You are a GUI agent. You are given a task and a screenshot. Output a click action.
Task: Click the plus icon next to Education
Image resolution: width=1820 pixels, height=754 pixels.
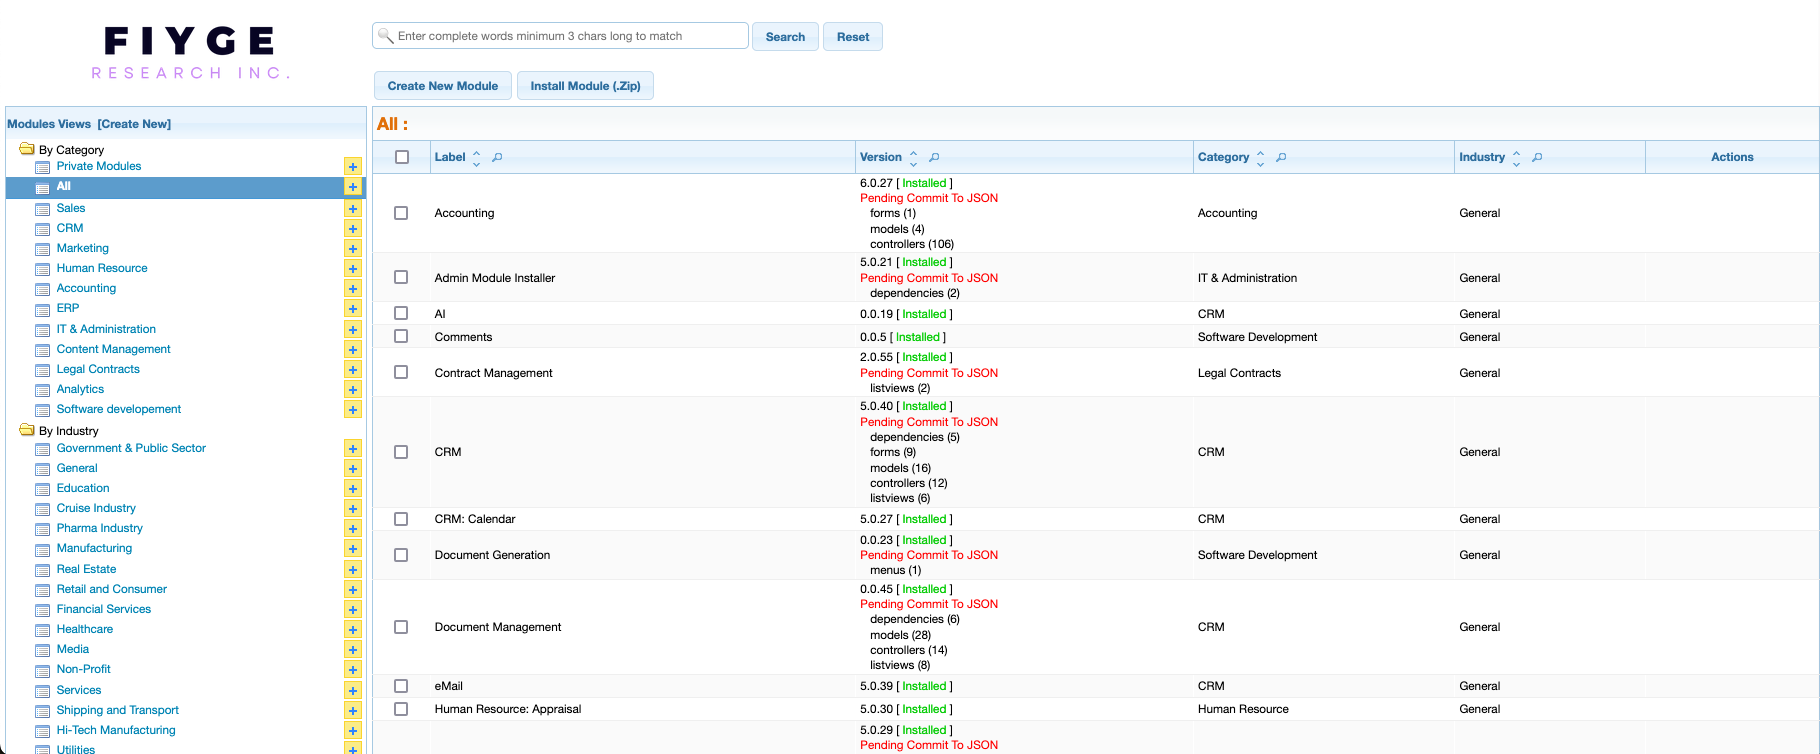point(352,488)
